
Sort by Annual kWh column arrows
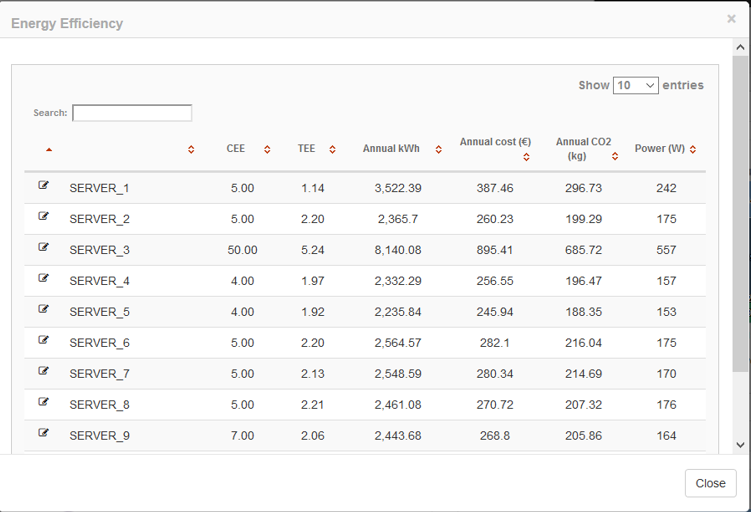[438, 149]
